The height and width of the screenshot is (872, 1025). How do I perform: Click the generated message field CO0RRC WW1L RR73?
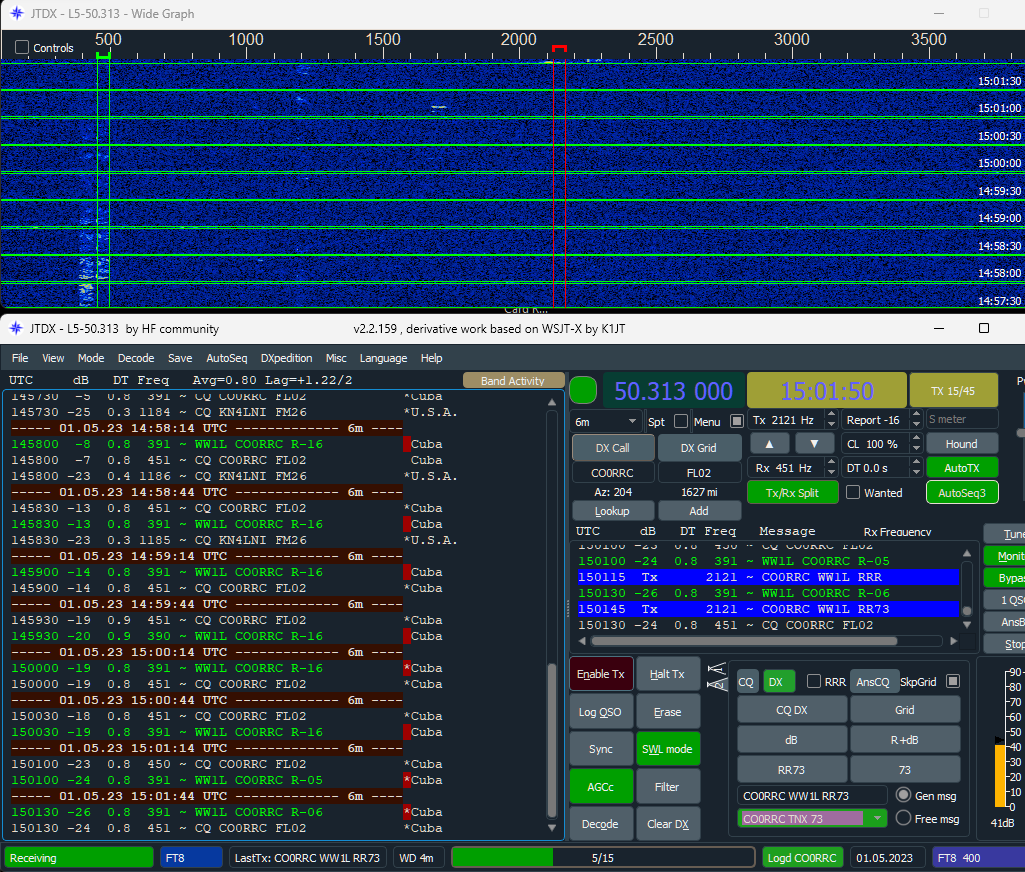point(814,796)
